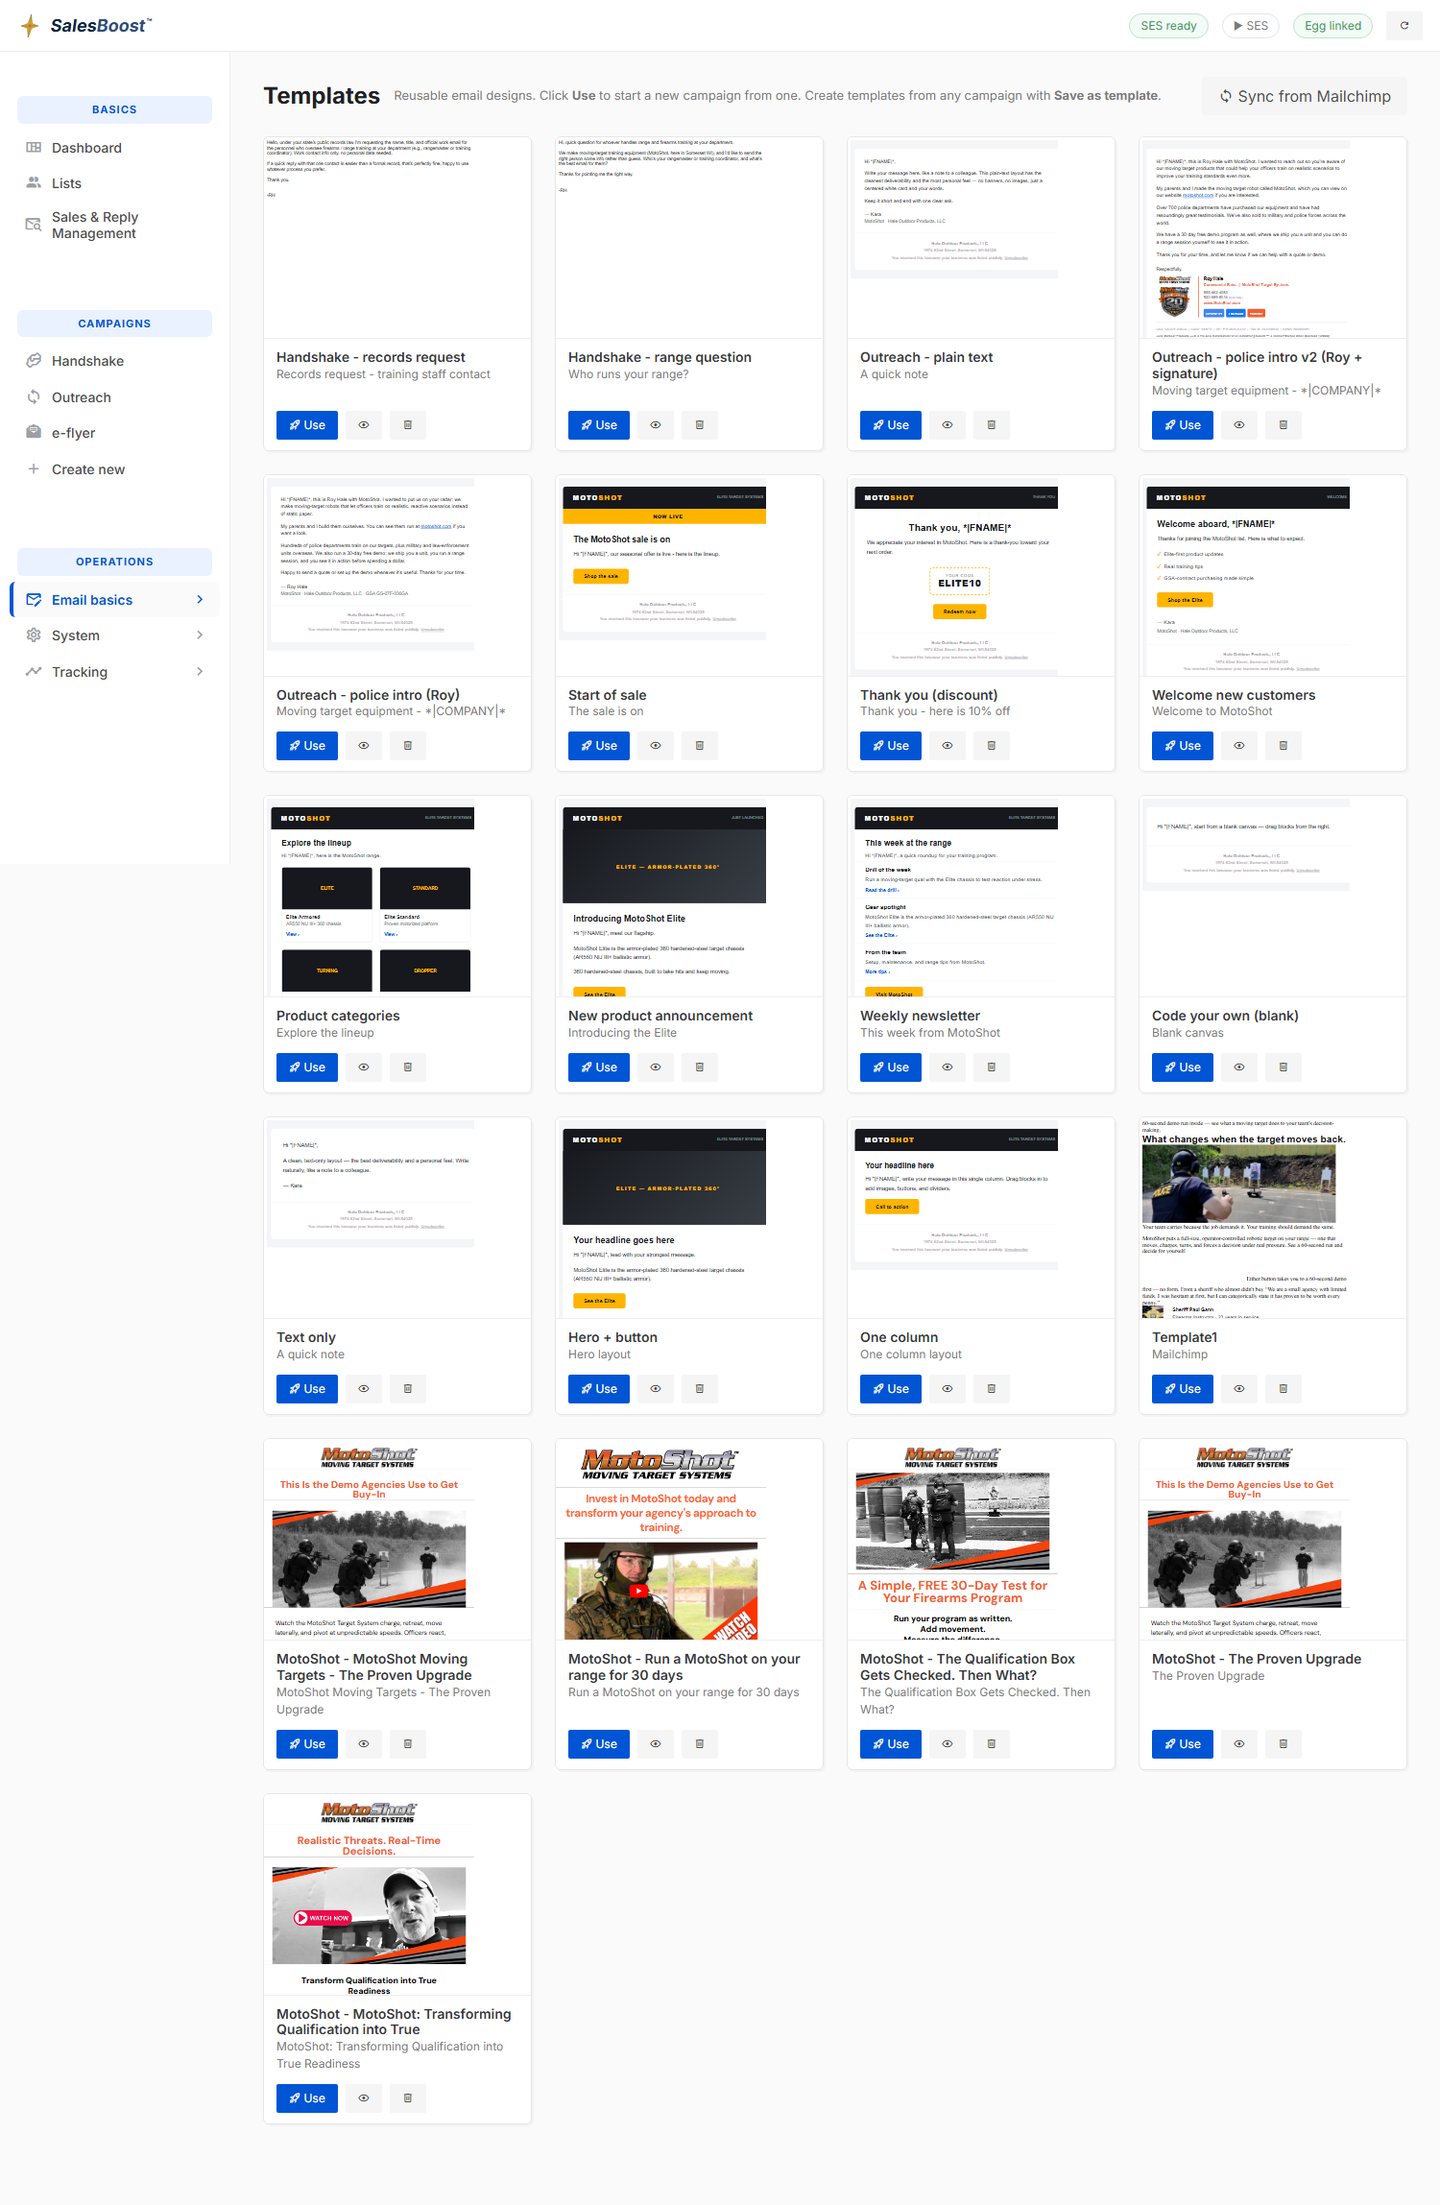Open the Product categories preview thumbnail

tap(397, 897)
